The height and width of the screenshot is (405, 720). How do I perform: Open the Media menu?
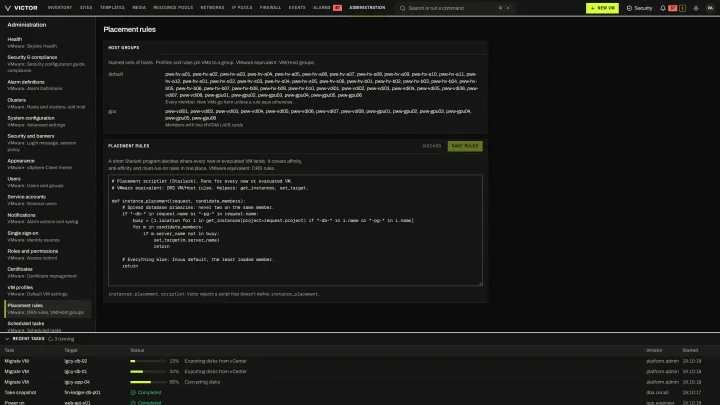tap(139, 8)
